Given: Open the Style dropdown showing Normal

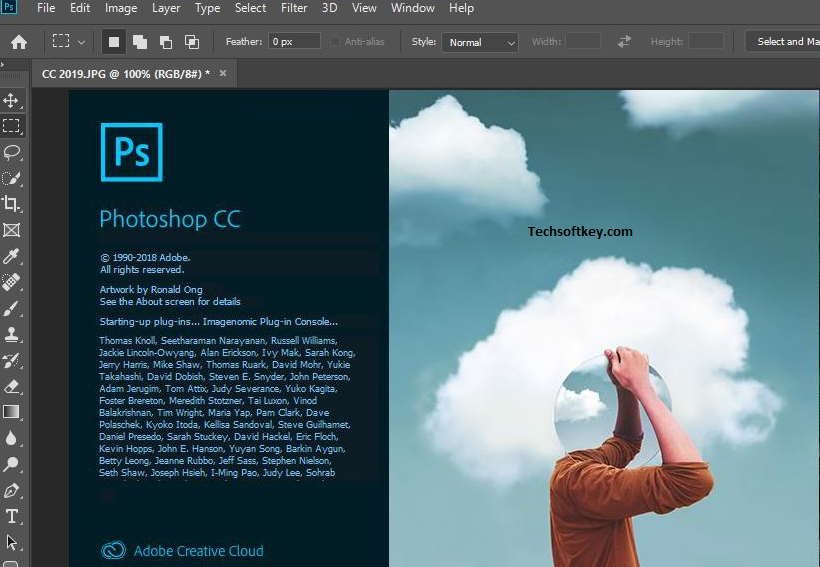Looking at the screenshot, I should [480, 42].
